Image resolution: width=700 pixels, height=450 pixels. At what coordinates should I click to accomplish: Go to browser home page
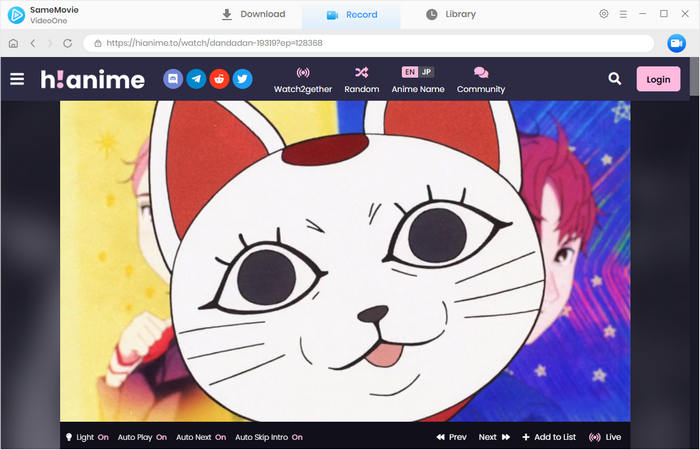pyautogui.click(x=13, y=43)
